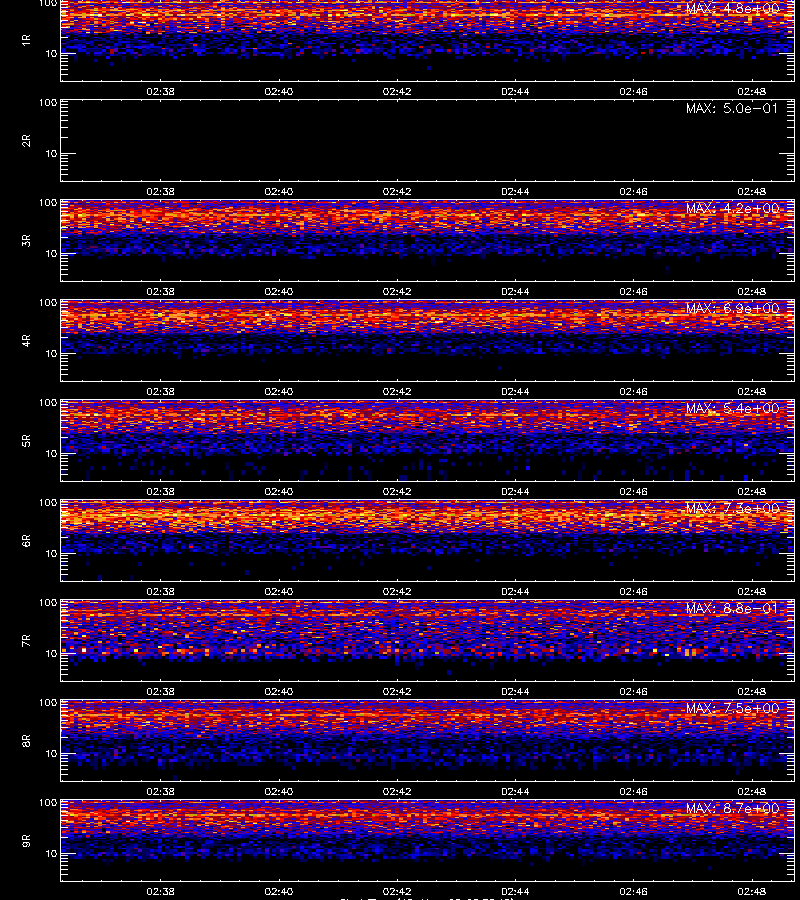Select the MAX: 7.3e+00 readout
Screen dimensions: 800x900
pos(732,508)
